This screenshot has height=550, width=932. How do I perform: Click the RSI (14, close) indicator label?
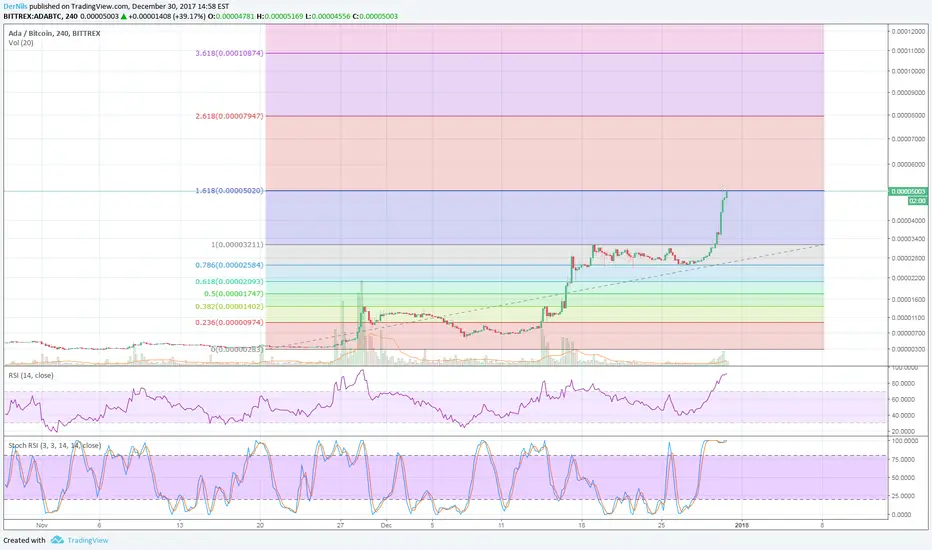pos(30,375)
